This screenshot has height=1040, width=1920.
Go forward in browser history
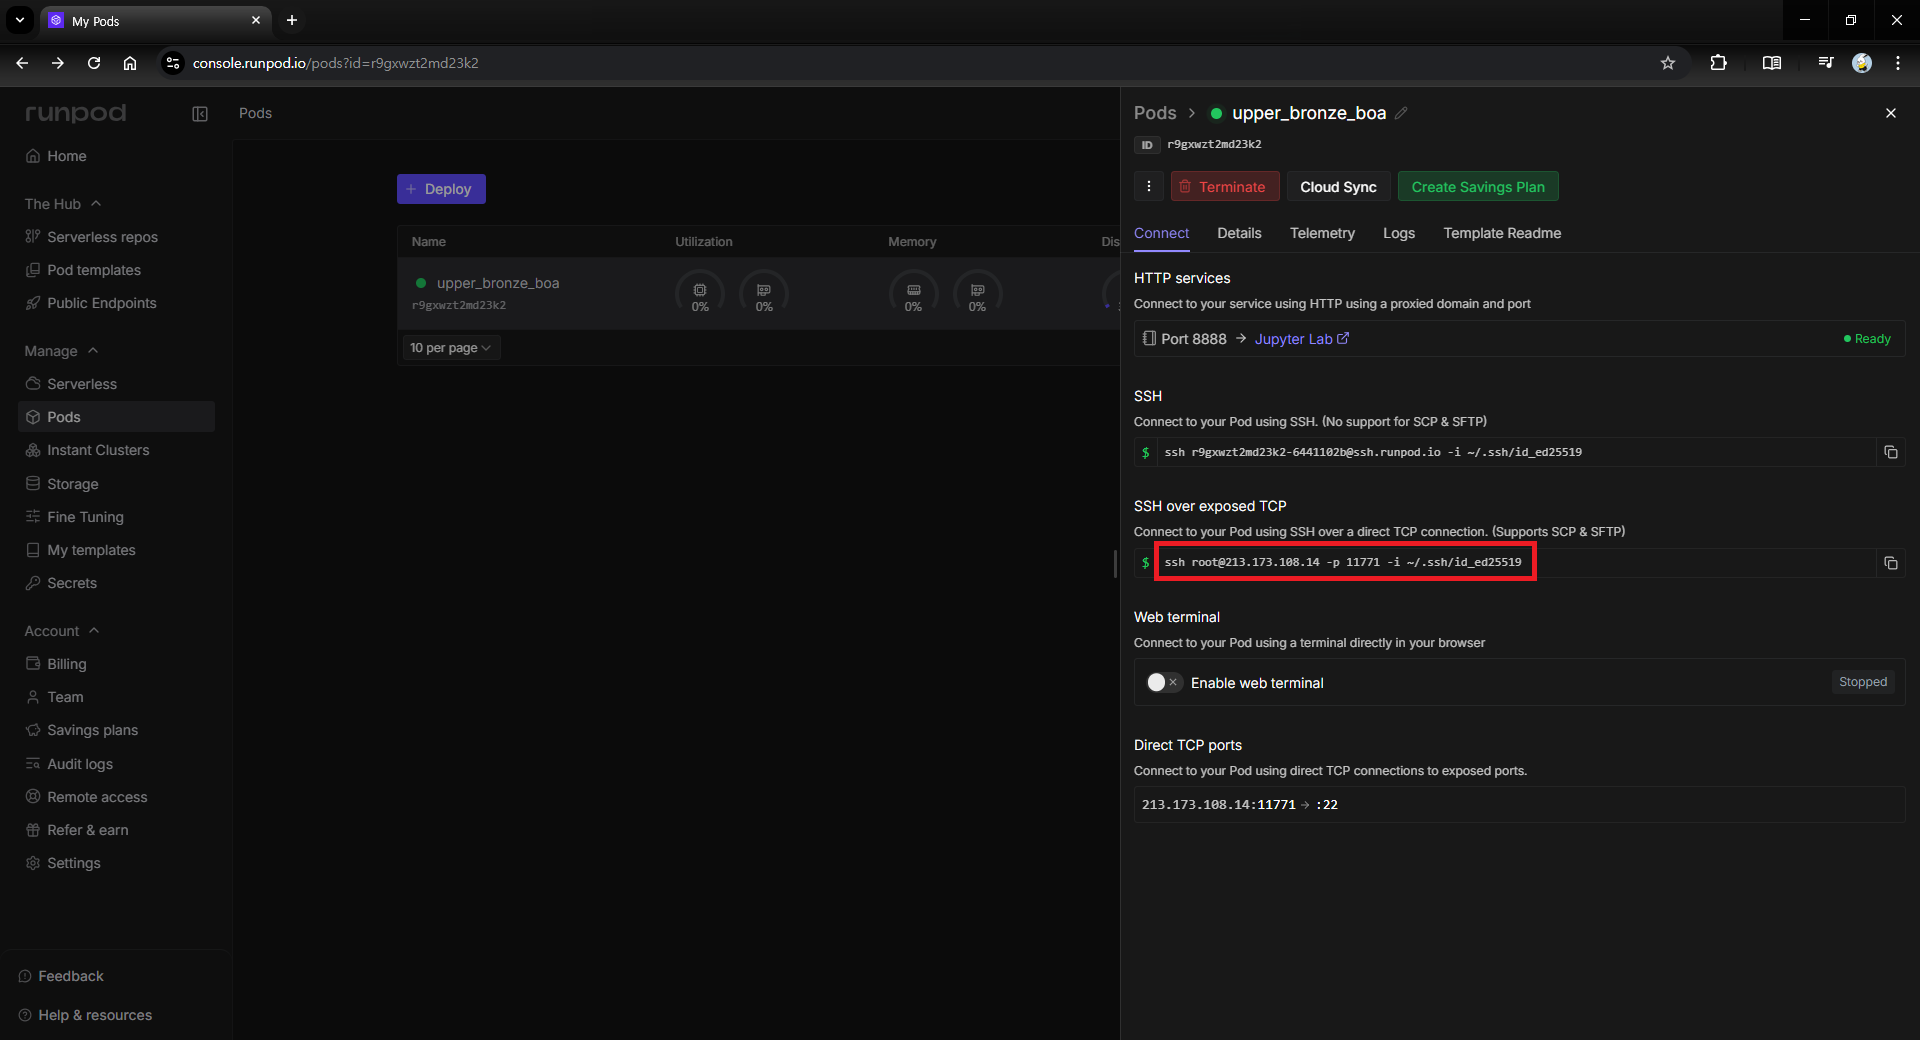(58, 63)
